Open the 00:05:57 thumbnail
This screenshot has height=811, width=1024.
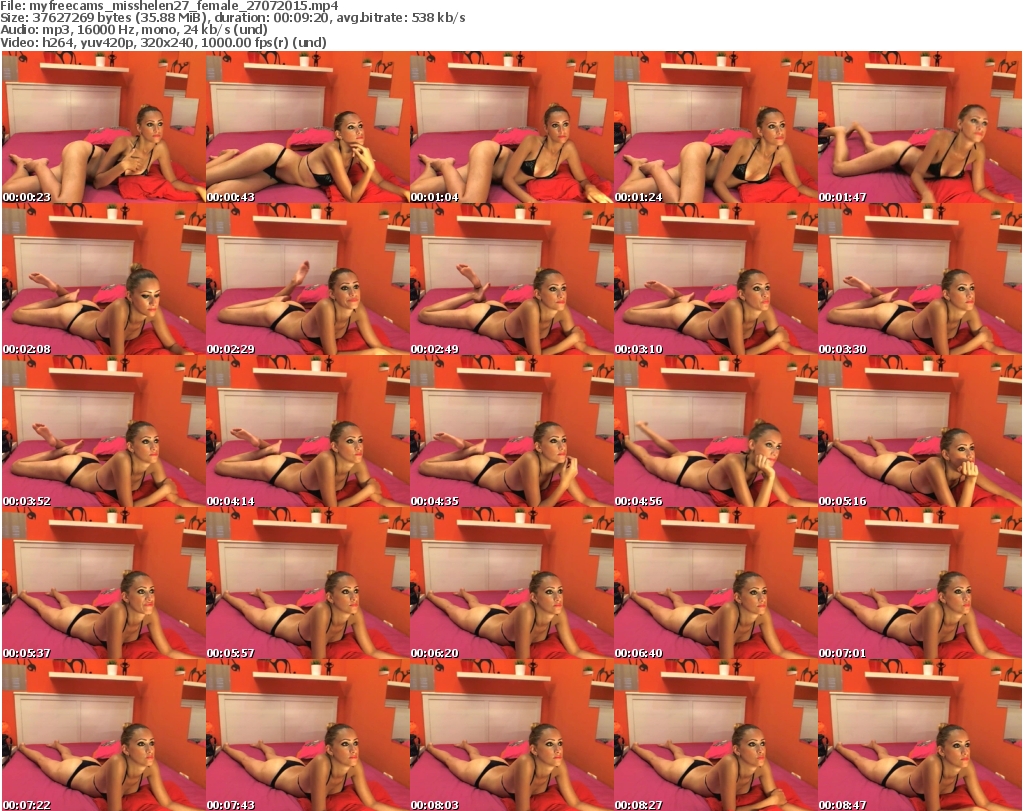point(308,583)
